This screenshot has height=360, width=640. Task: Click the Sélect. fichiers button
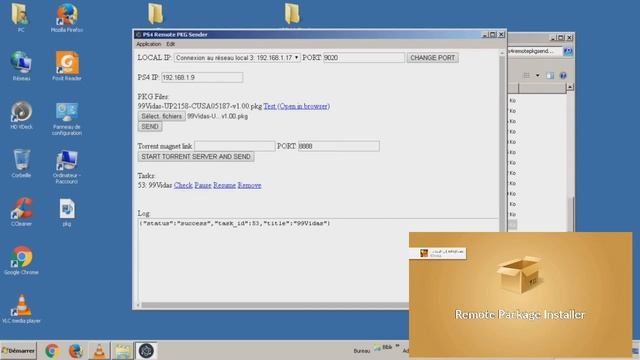pos(162,116)
